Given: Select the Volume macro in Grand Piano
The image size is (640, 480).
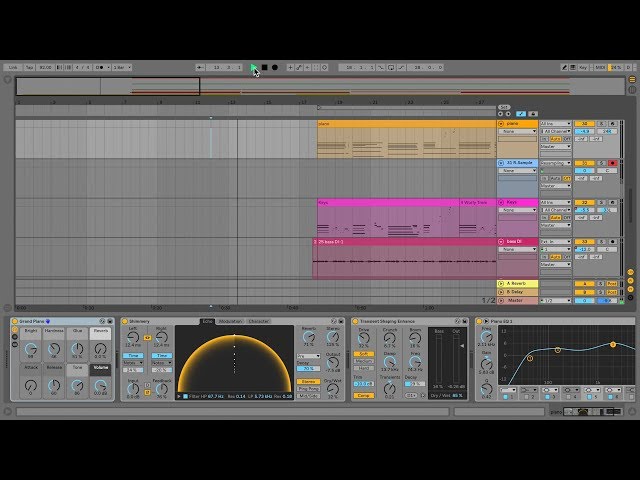Looking at the screenshot, I should (x=100, y=370).
